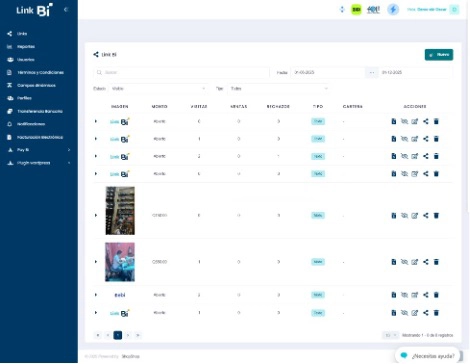Click the edit icon in the first row
470x364 pixels.
pyautogui.click(x=415, y=121)
